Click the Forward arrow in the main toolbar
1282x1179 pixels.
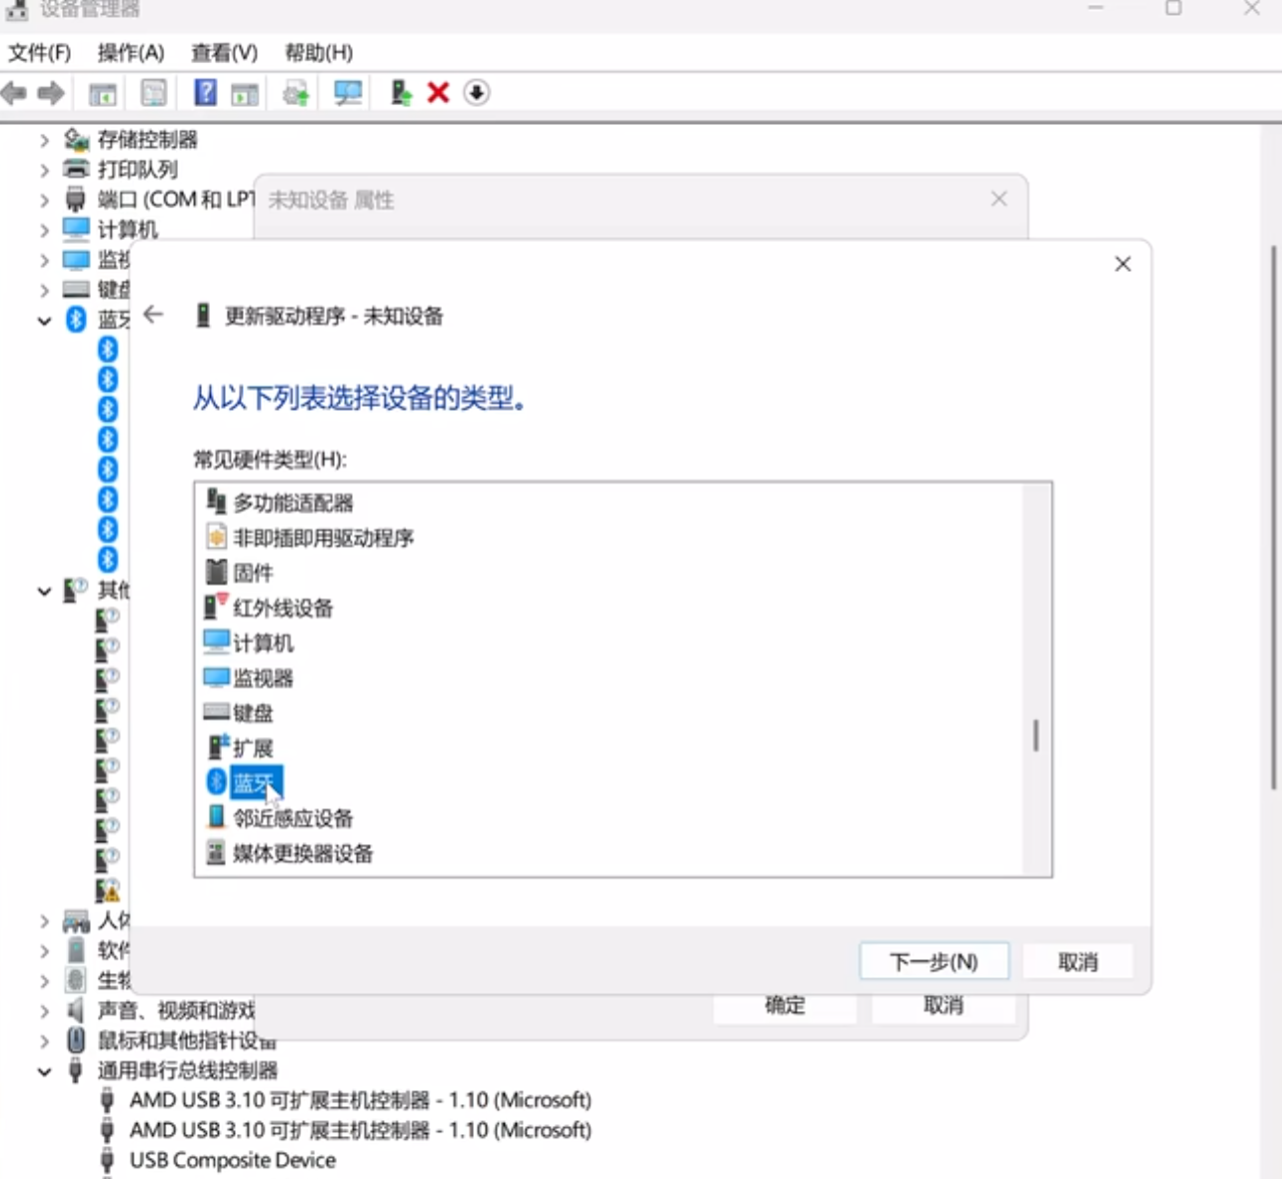[x=51, y=93]
